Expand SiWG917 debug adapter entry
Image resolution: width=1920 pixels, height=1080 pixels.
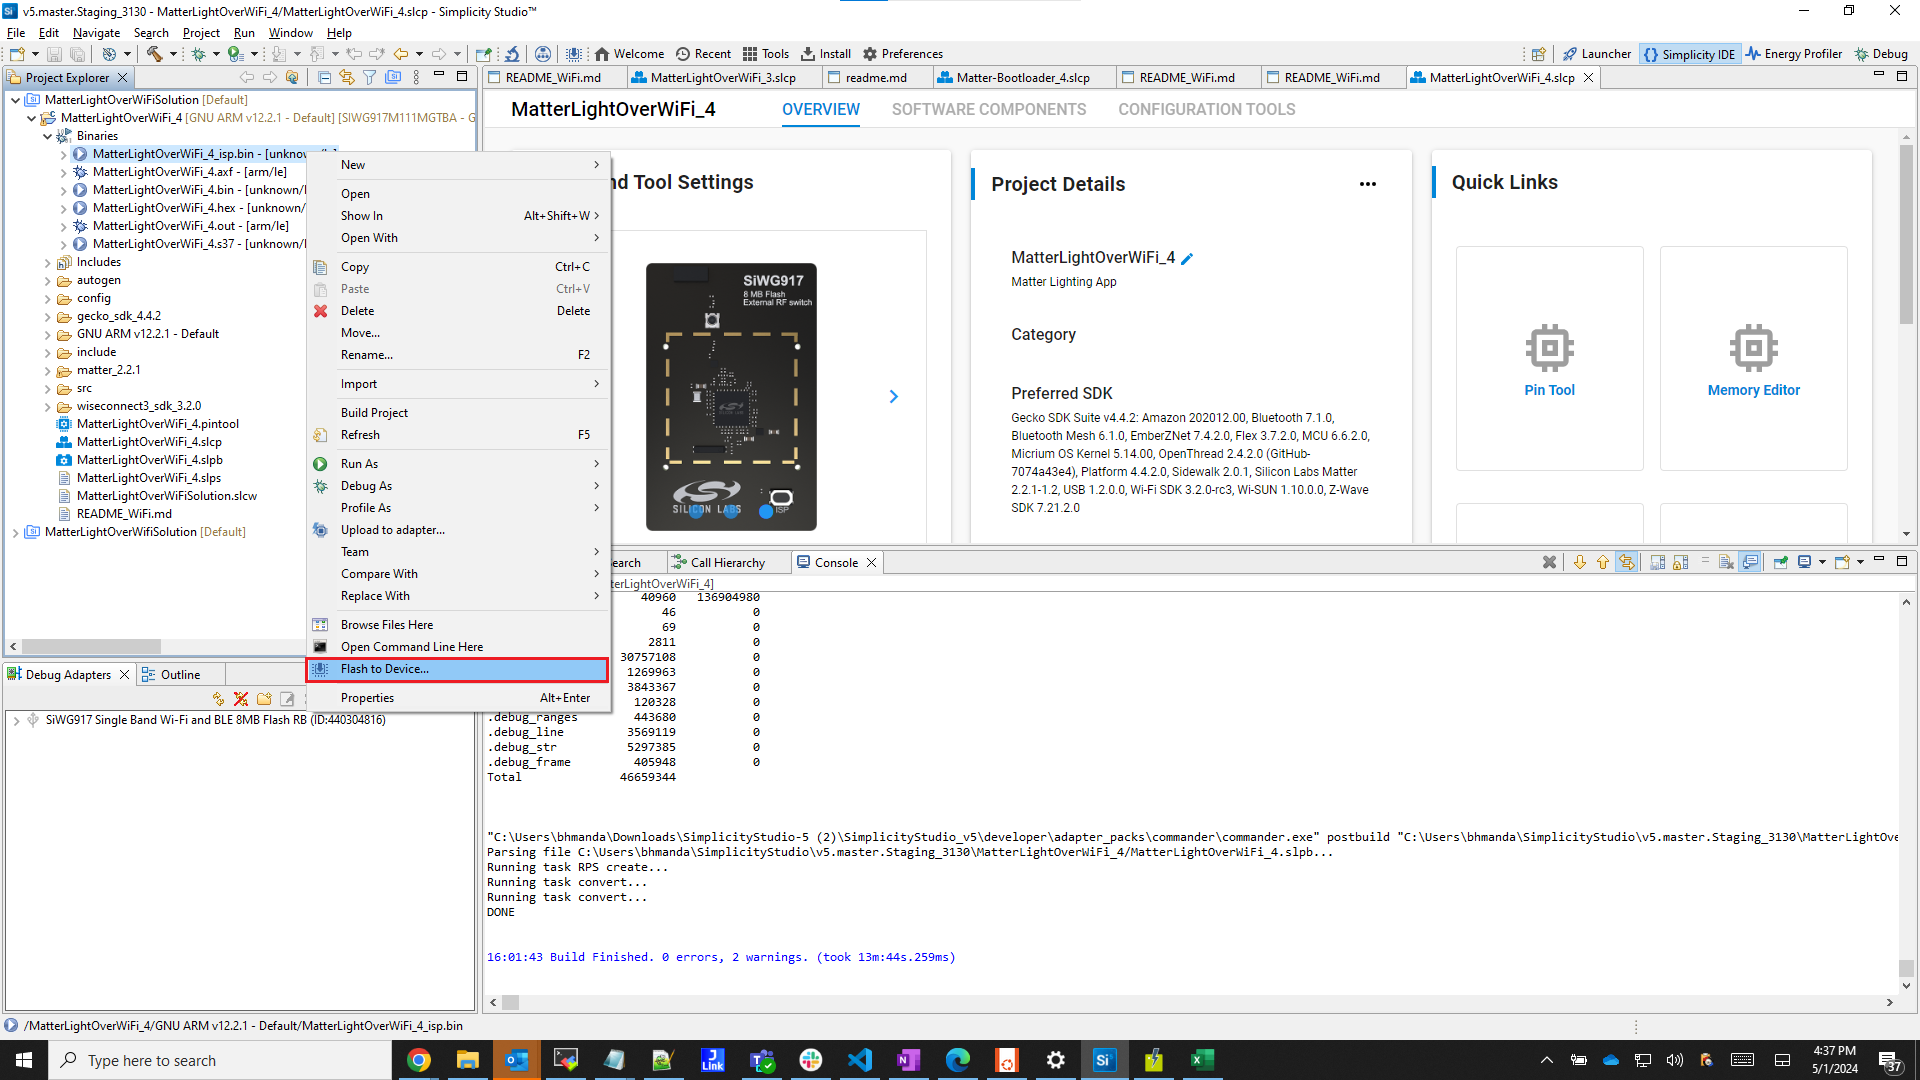point(16,720)
